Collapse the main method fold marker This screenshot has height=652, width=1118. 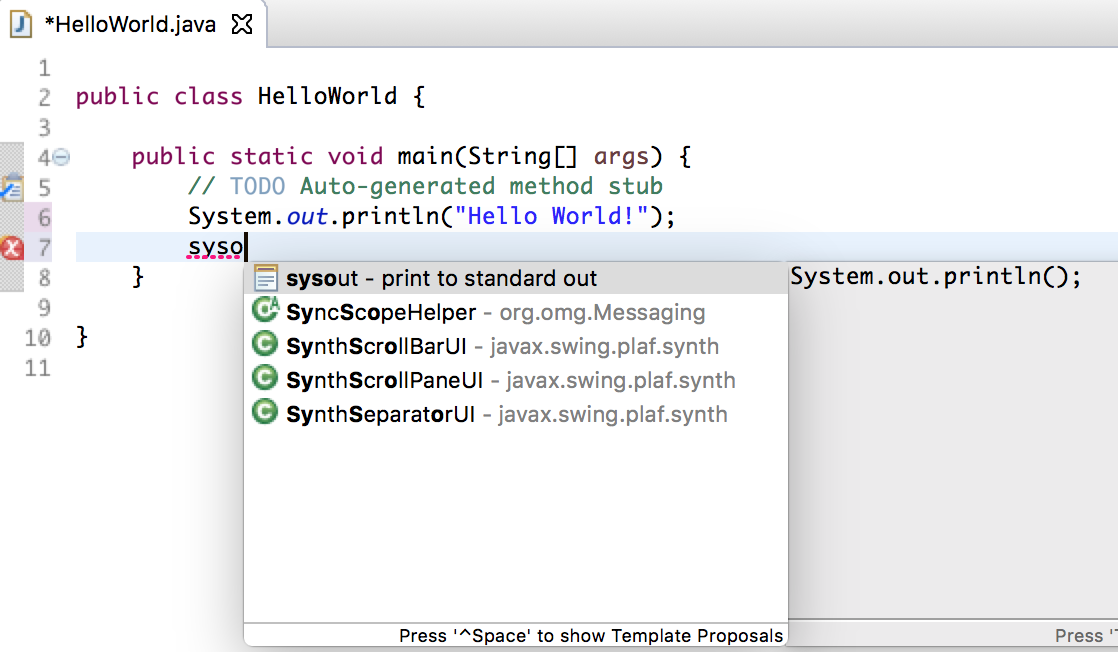click(60, 156)
